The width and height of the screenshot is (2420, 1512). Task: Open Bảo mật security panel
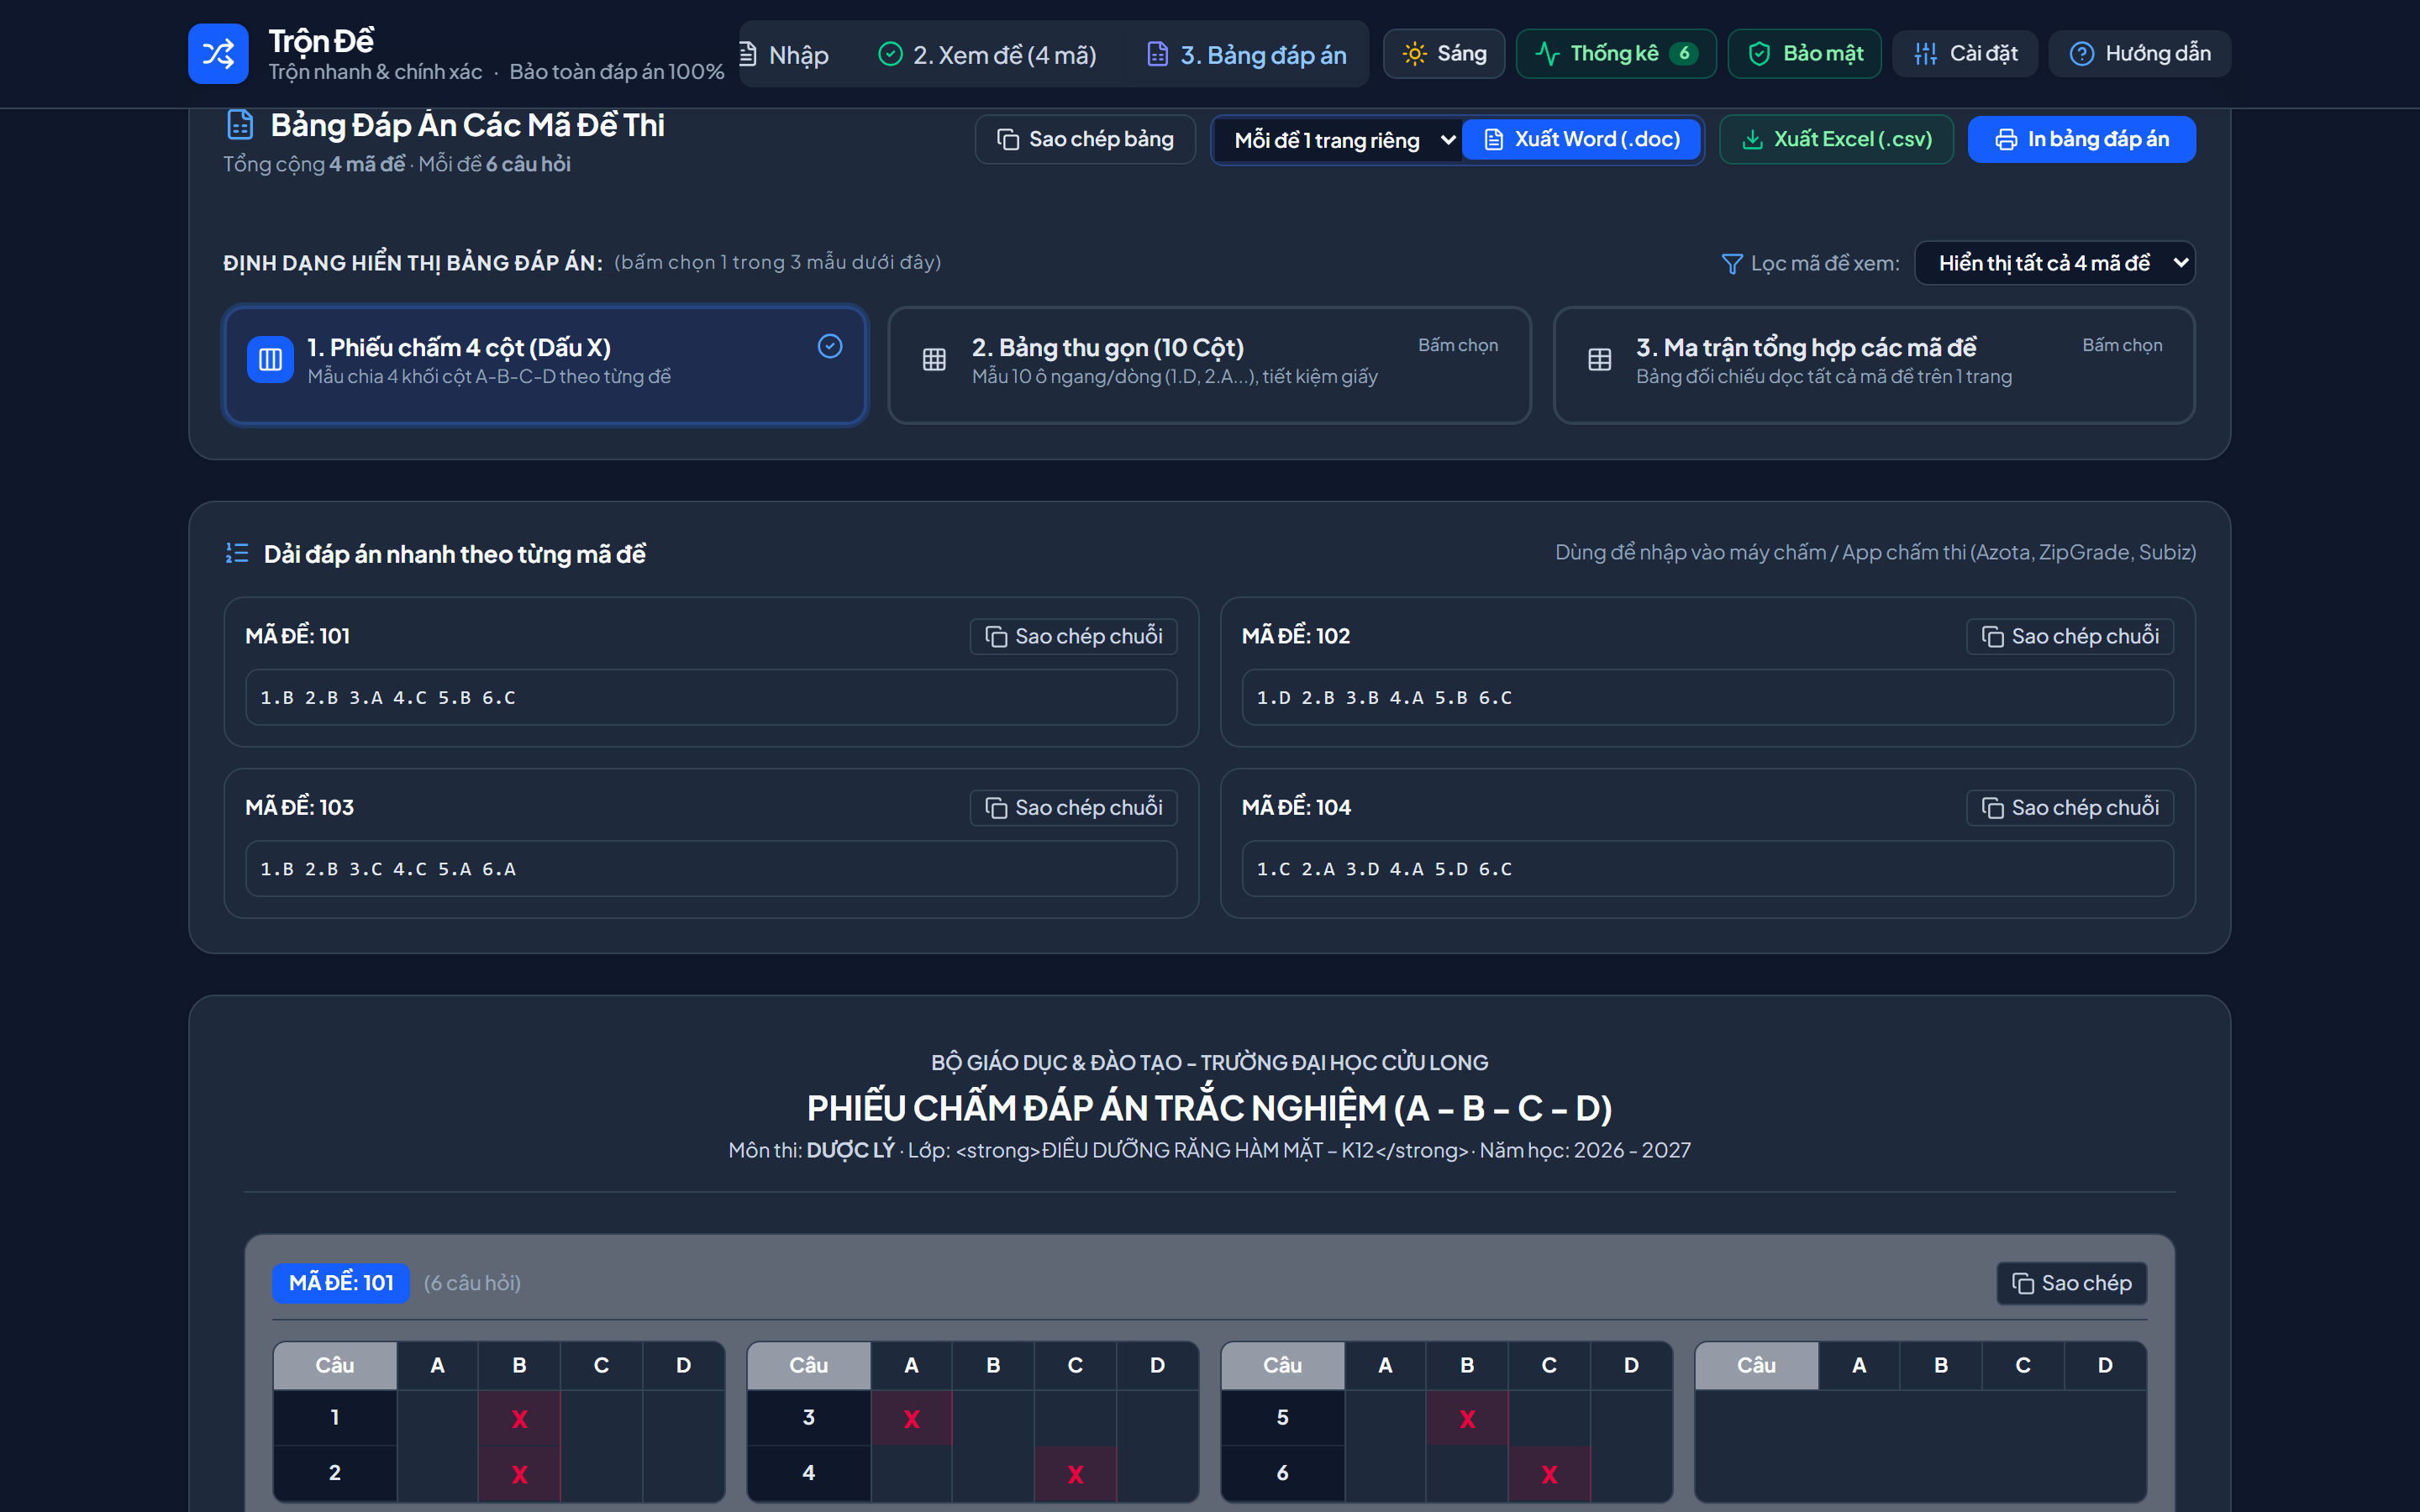1805,53
